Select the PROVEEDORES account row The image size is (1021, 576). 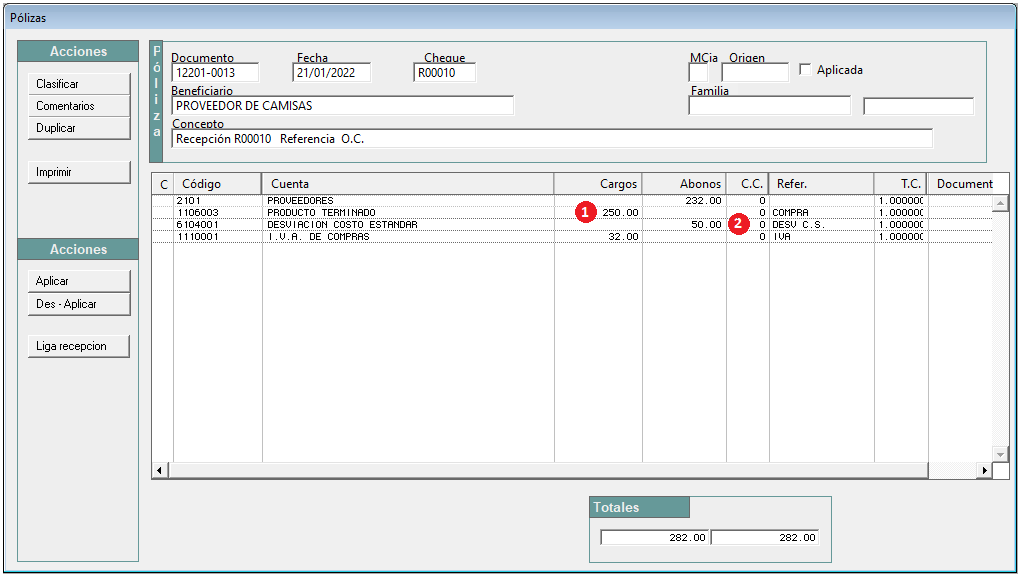(572, 200)
